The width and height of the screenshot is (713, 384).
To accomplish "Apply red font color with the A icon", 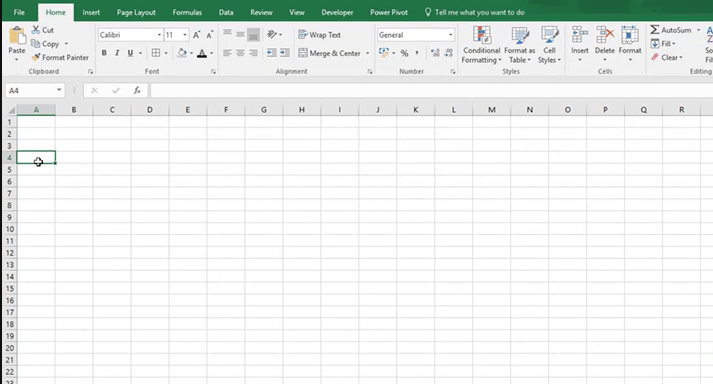I will (x=202, y=53).
